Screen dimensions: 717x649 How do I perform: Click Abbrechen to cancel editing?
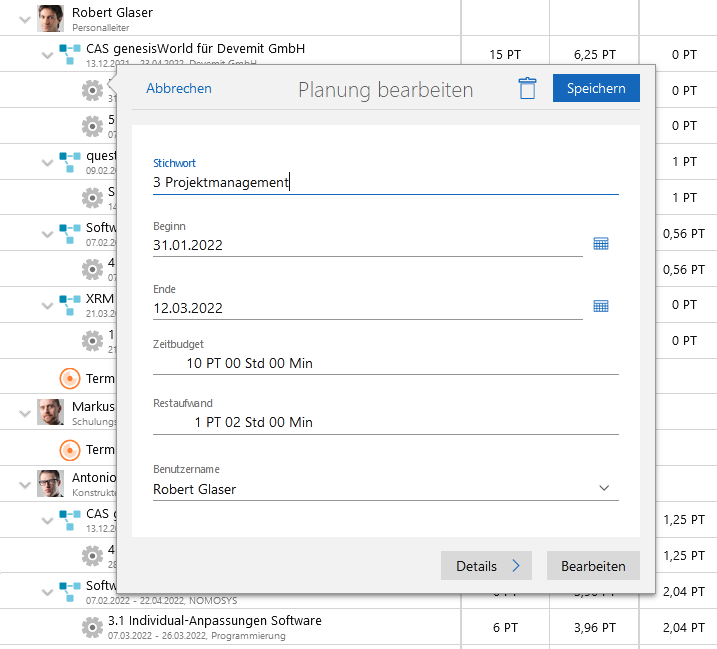(x=179, y=89)
